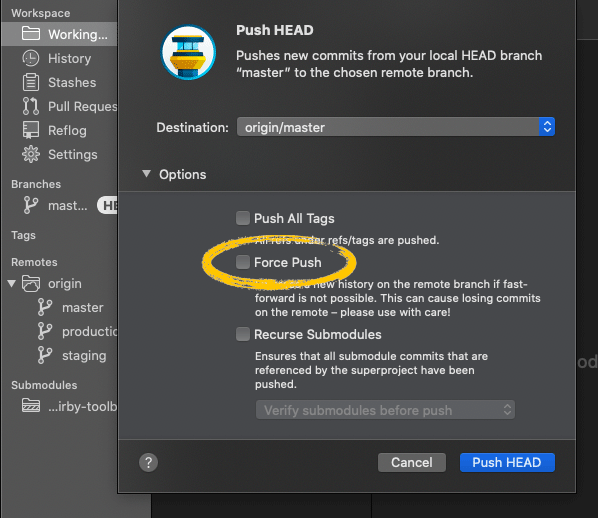Enable the Force Push checkbox
This screenshot has width=598, height=518.
pos(243,262)
